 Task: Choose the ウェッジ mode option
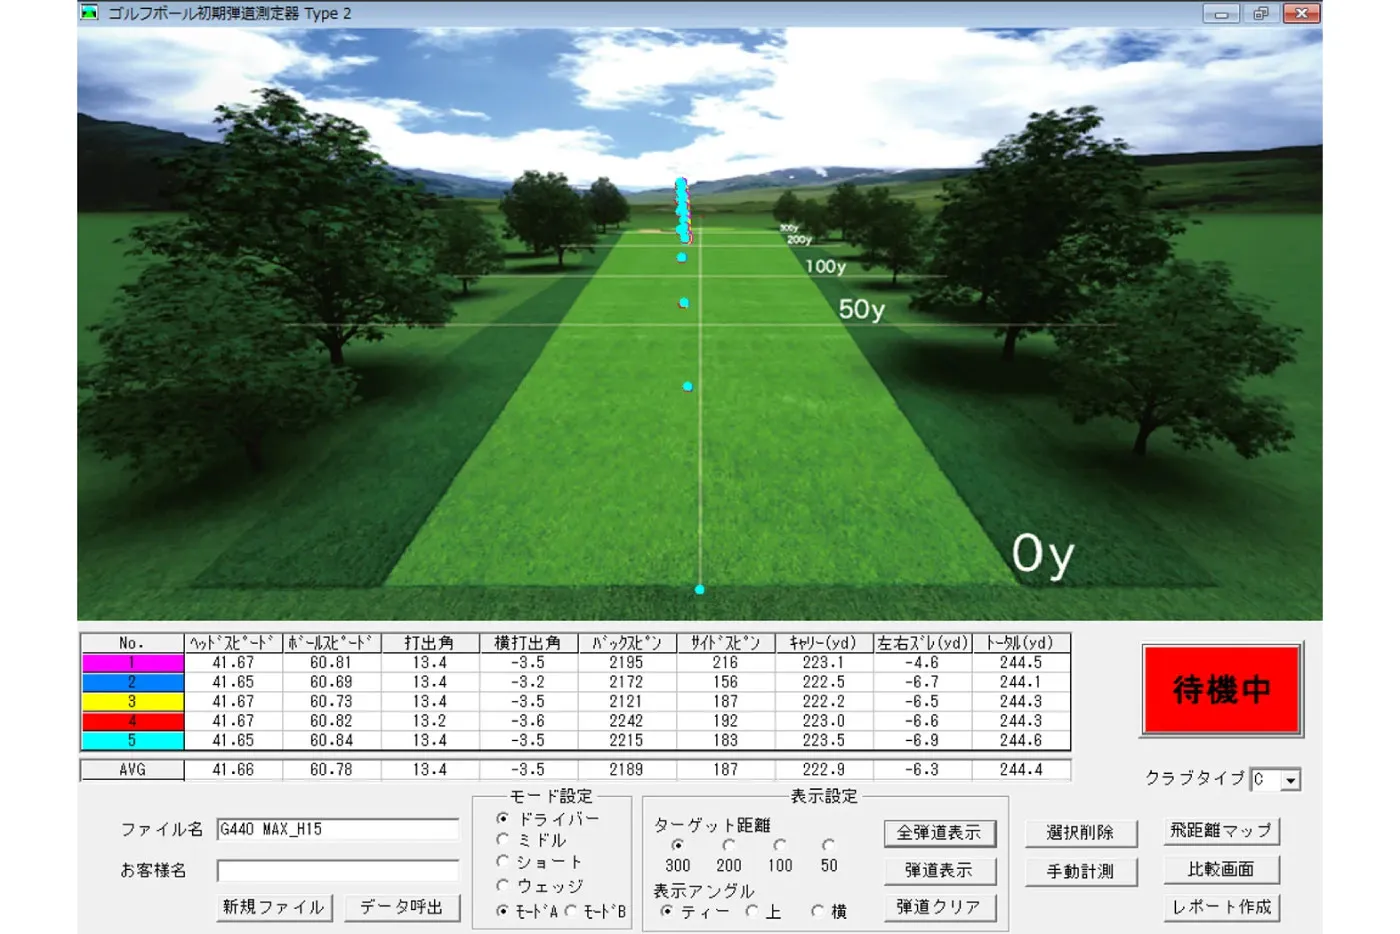click(503, 885)
